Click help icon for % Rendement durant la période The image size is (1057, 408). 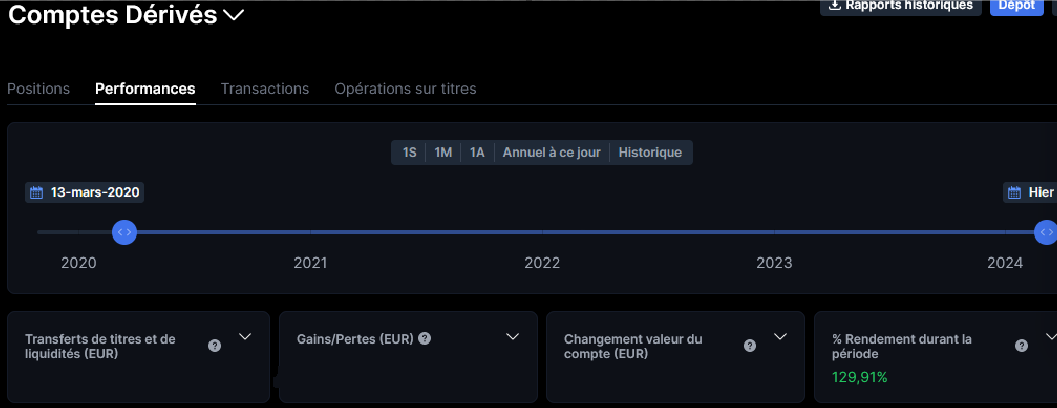tap(1021, 346)
